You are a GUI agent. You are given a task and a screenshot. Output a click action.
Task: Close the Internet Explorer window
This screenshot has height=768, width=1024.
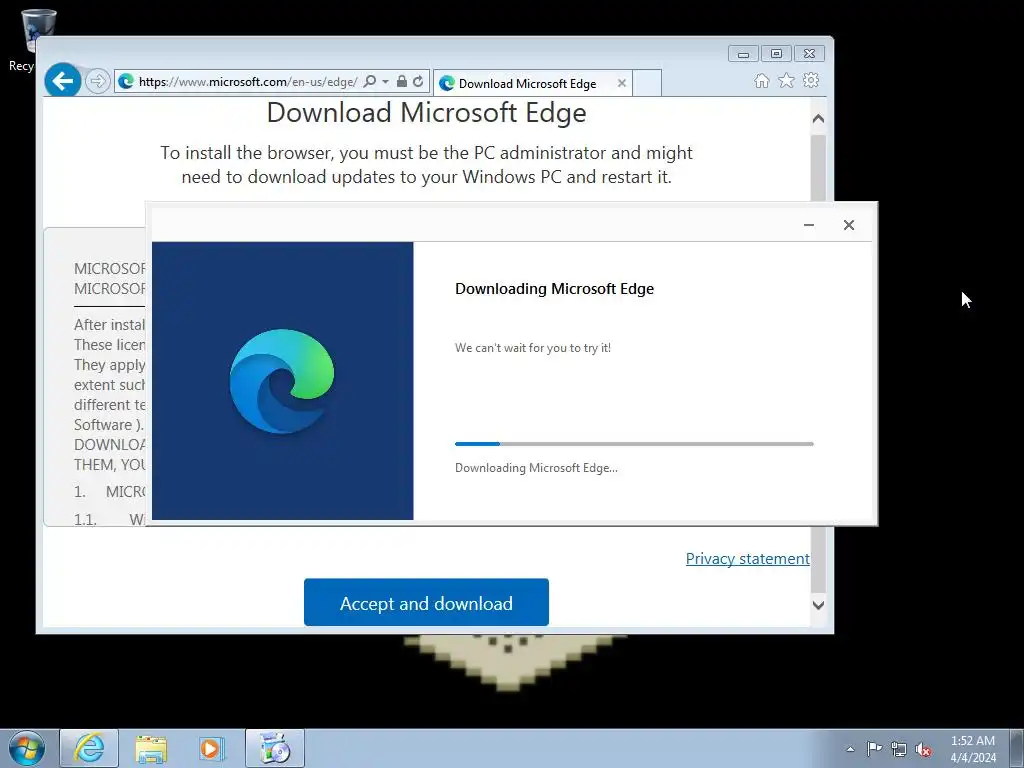point(809,54)
